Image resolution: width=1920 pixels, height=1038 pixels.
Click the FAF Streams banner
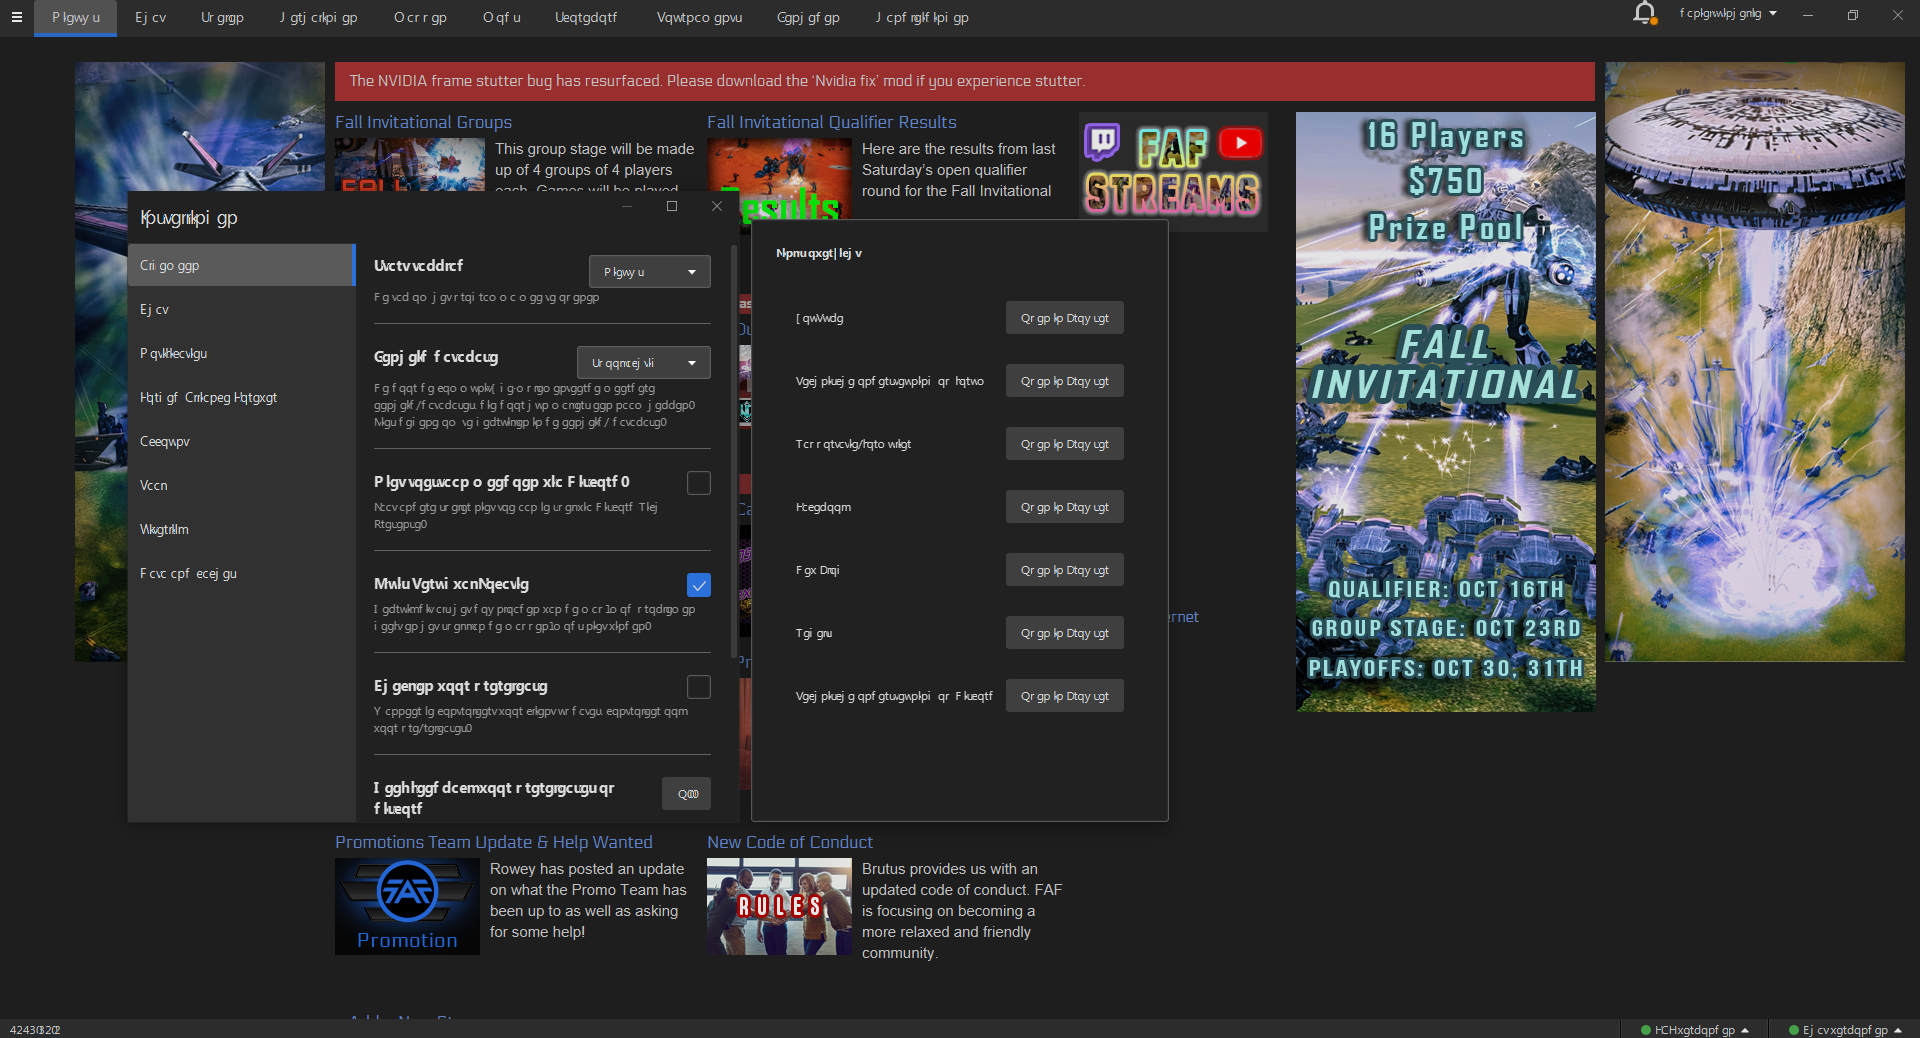point(1173,170)
